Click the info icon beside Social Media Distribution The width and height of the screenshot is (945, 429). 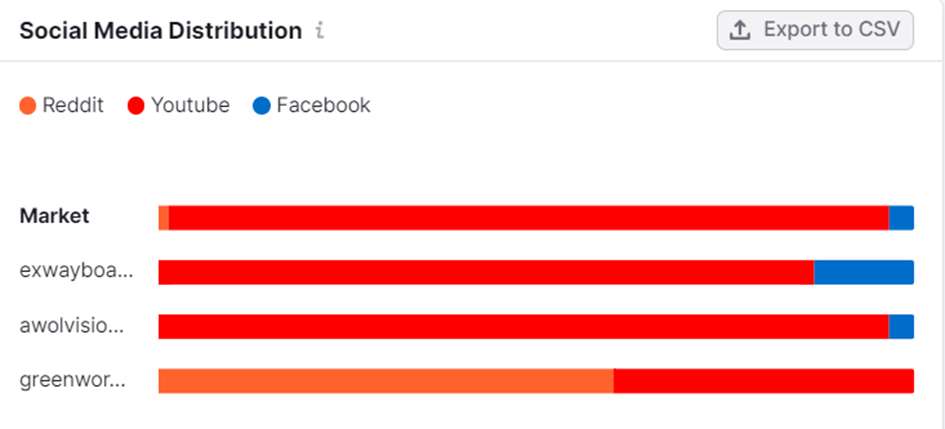click(320, 31)
